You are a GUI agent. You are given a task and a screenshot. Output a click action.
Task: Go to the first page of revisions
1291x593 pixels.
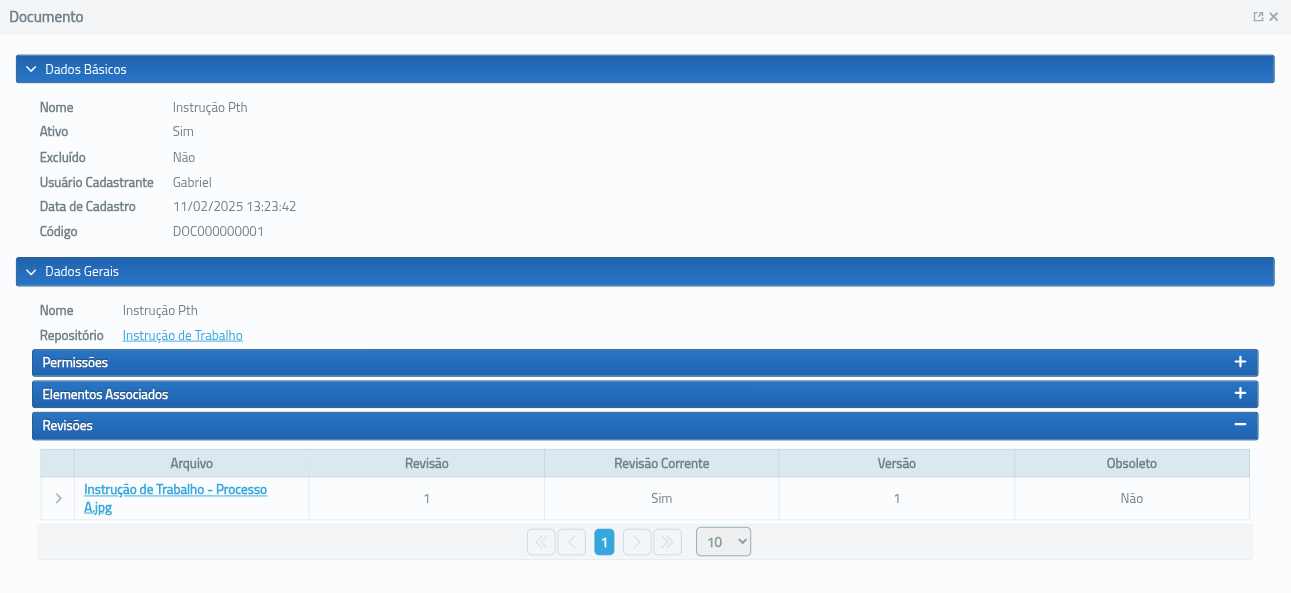click(x=541, y=542)
